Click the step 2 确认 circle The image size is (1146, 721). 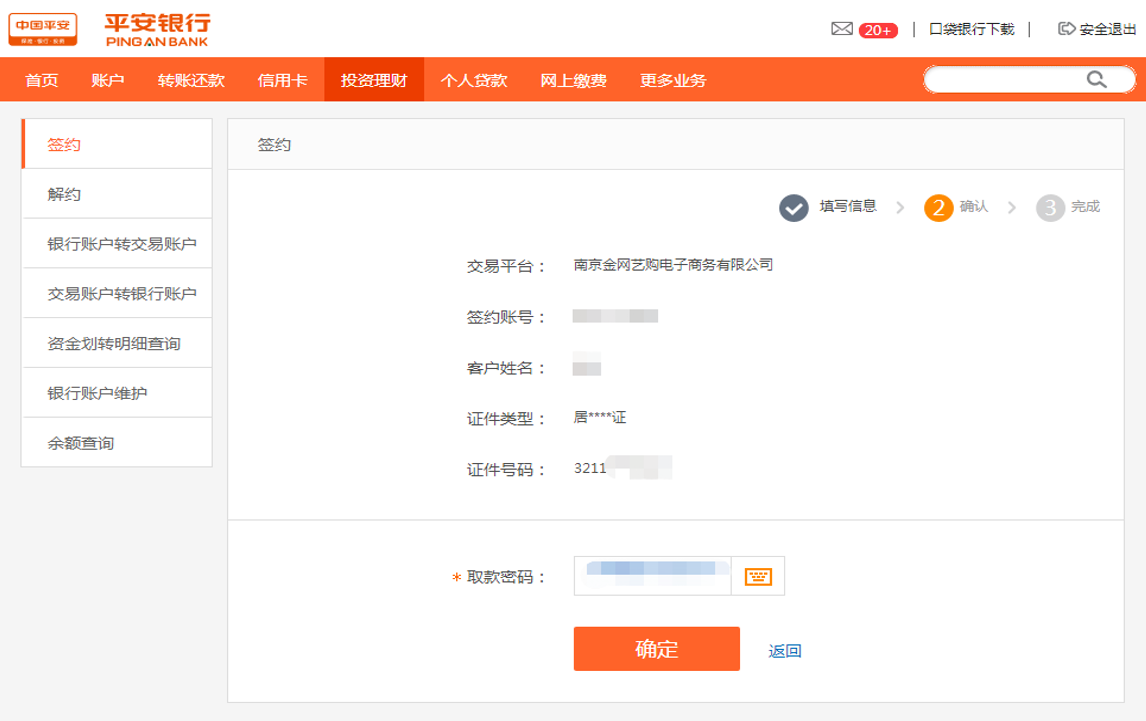pyautogui.click(x=938, y=208)
